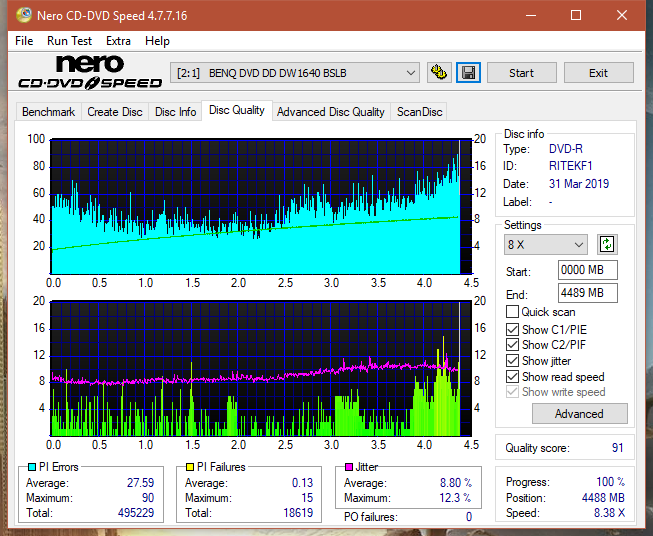653x536 pixels.
Task: Click PI Failures total 18619
Action: (298, 513)
